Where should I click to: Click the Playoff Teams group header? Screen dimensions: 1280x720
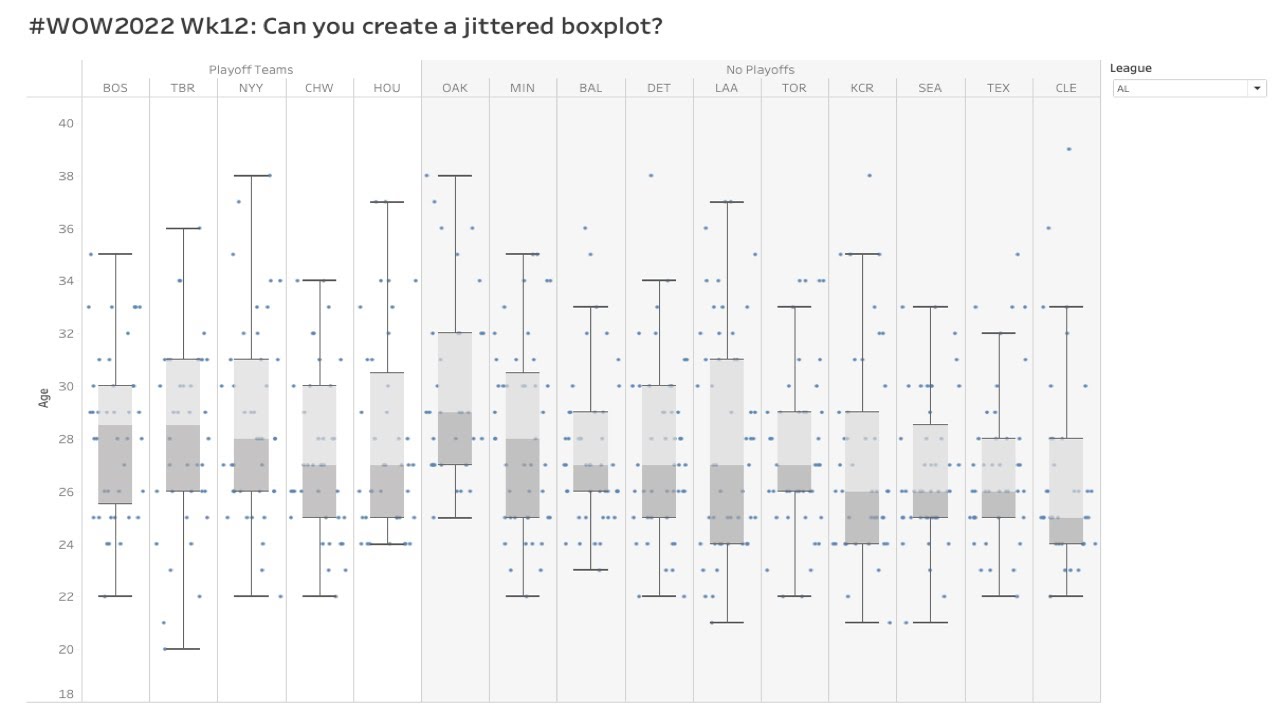[251, 69]
